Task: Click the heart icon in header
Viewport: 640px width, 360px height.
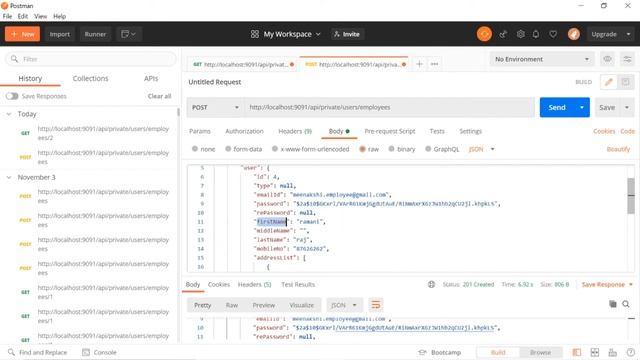Action: coord(553,34)
